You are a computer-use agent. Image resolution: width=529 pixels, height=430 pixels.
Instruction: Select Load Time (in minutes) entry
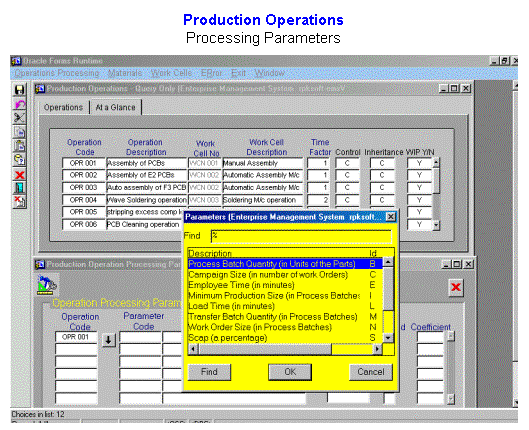285,306
